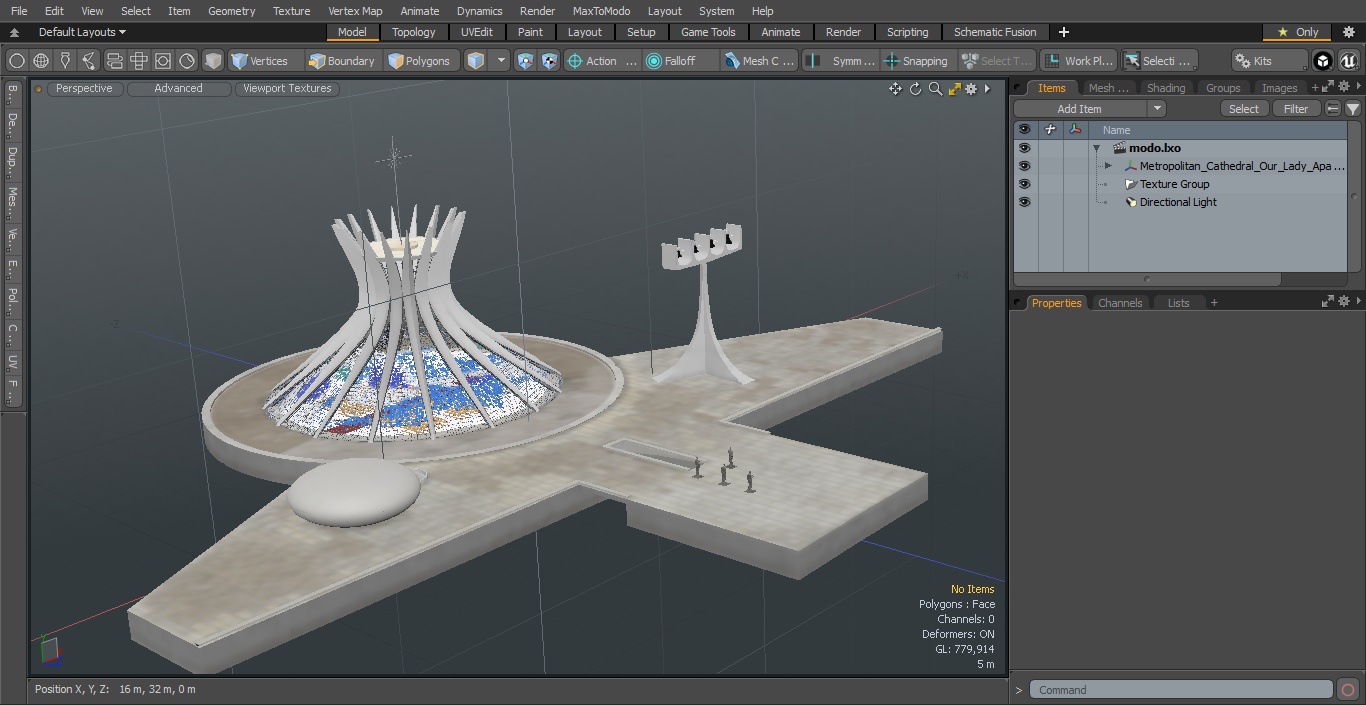Click the eye column header
Image resolution: width=1366 pixels, height=705 pixels.
point(1024,130)
